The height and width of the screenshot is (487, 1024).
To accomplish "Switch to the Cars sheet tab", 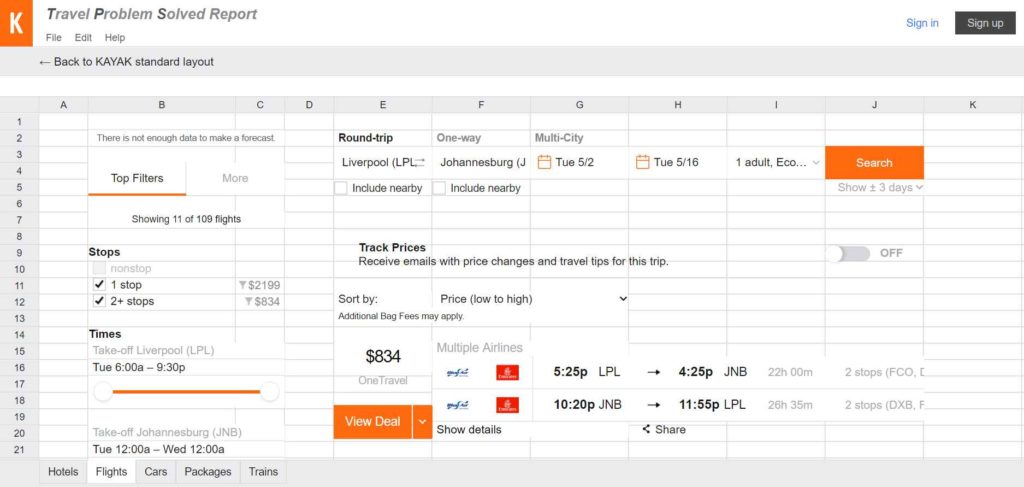I will point(155,471).
